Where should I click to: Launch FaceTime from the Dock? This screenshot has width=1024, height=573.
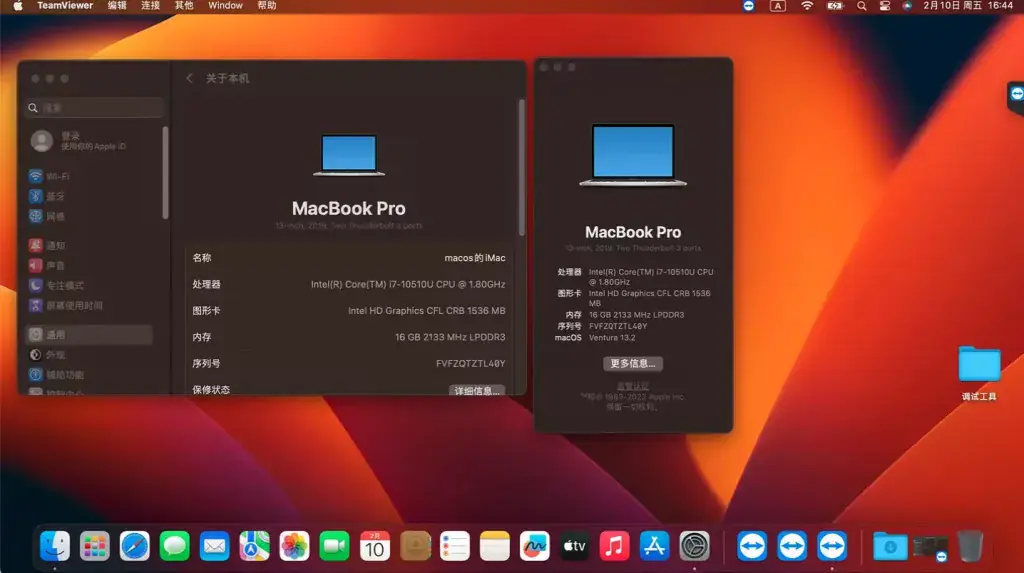click(334, 546)
